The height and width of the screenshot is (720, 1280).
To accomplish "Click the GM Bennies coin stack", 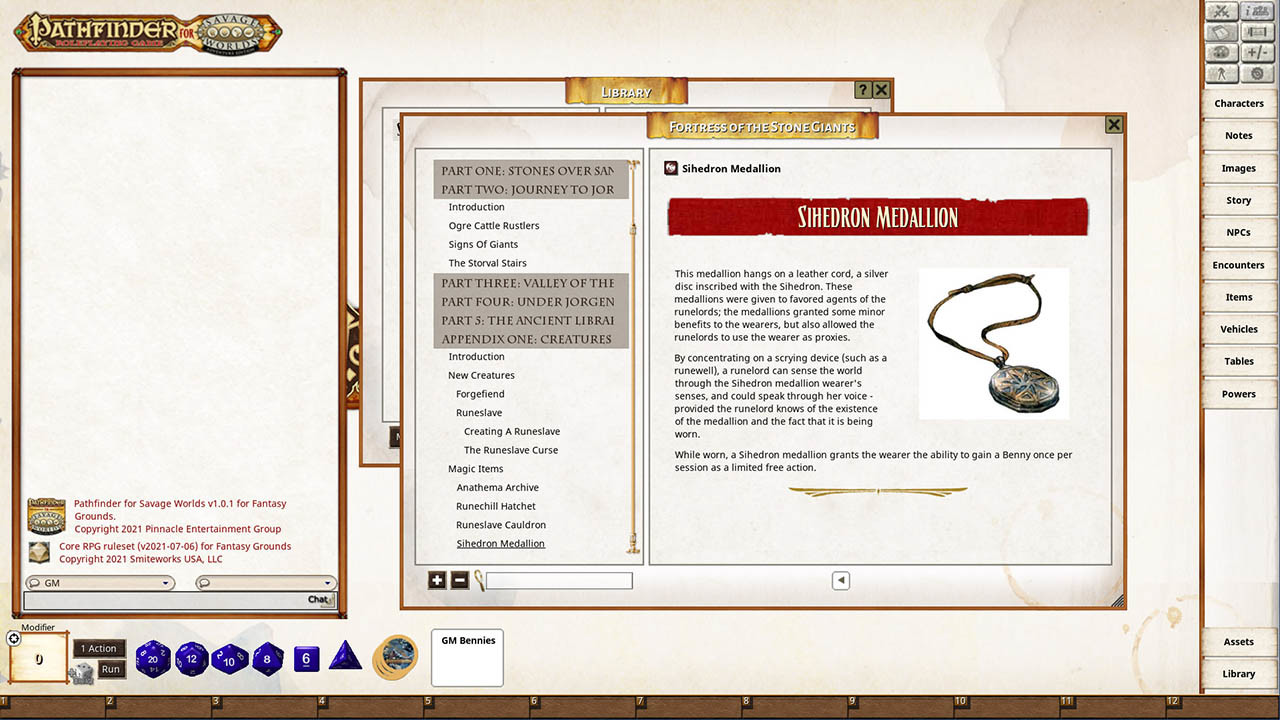I will tap(396, 658).
